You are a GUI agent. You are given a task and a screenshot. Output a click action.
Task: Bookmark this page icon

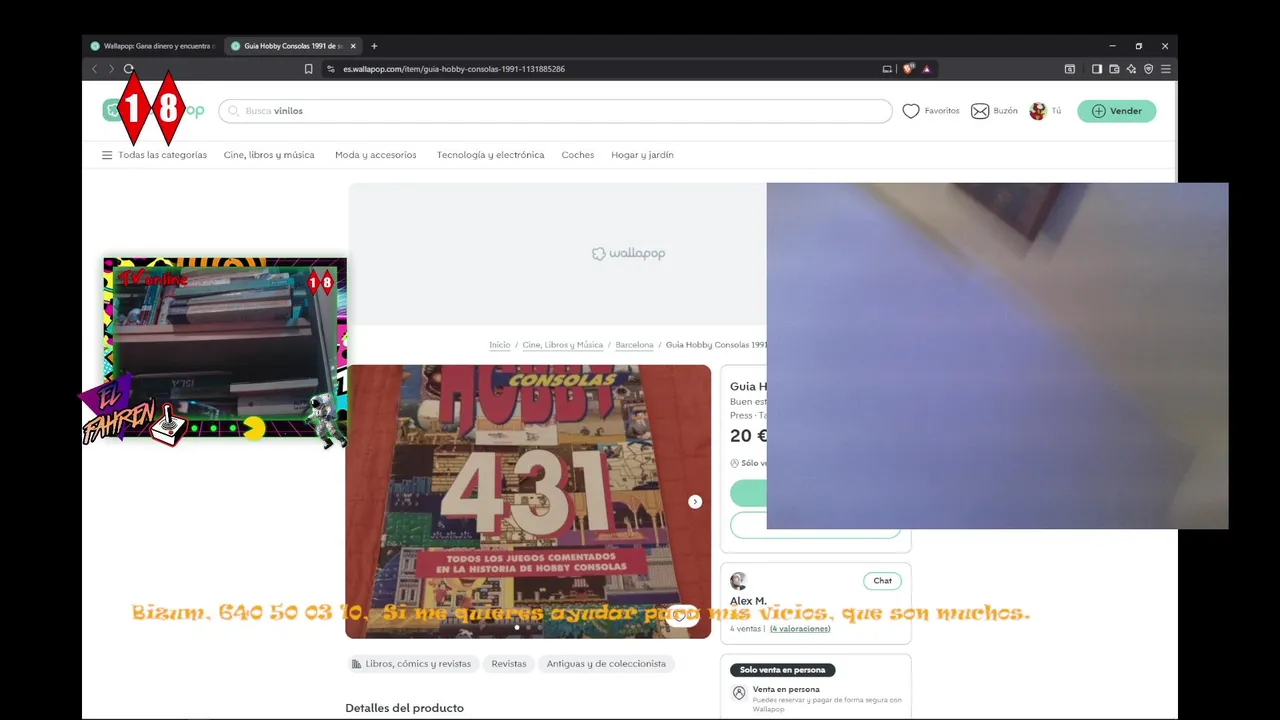[308, 69]
